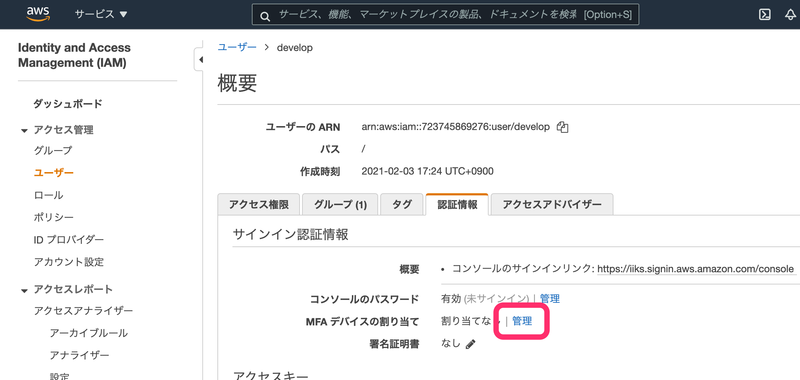Open アーカイブルール in the sidebar
The height and width of the screenshot is (380, 800).
point(89,333)
